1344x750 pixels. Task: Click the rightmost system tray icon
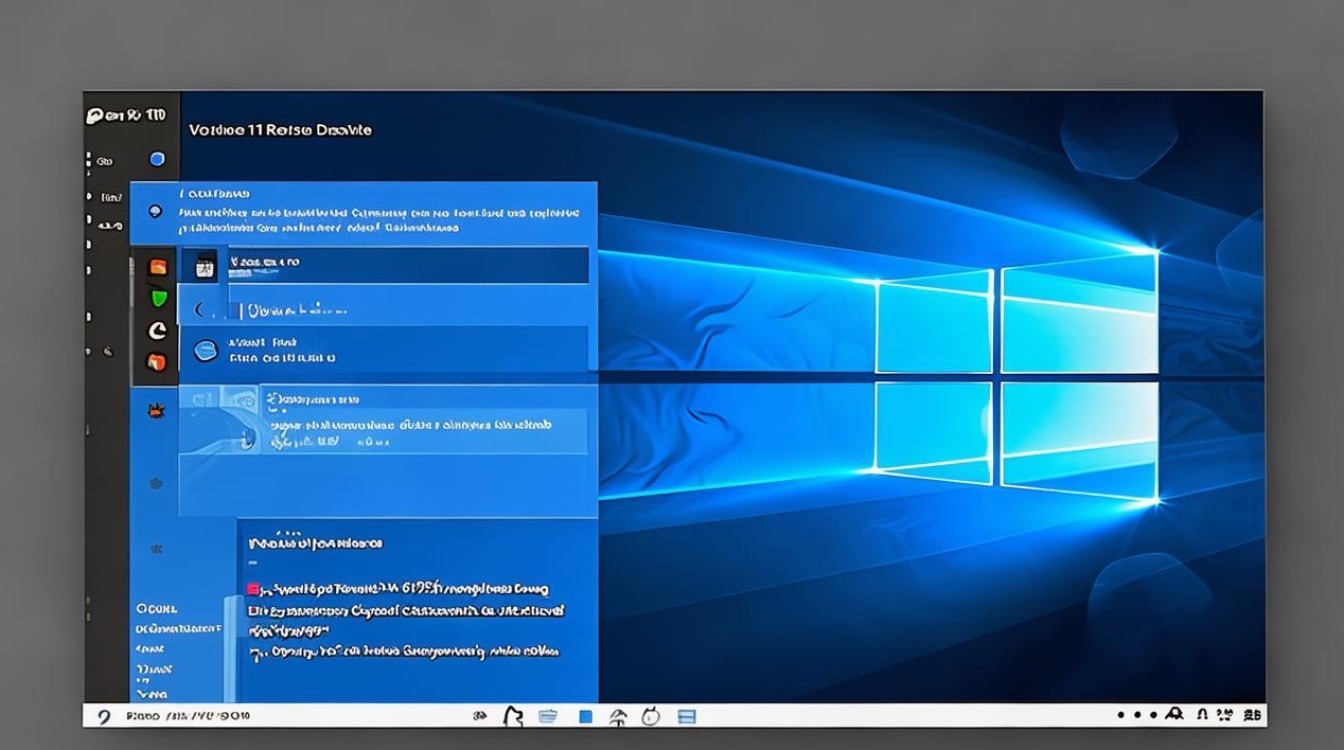click(1250, 715)
